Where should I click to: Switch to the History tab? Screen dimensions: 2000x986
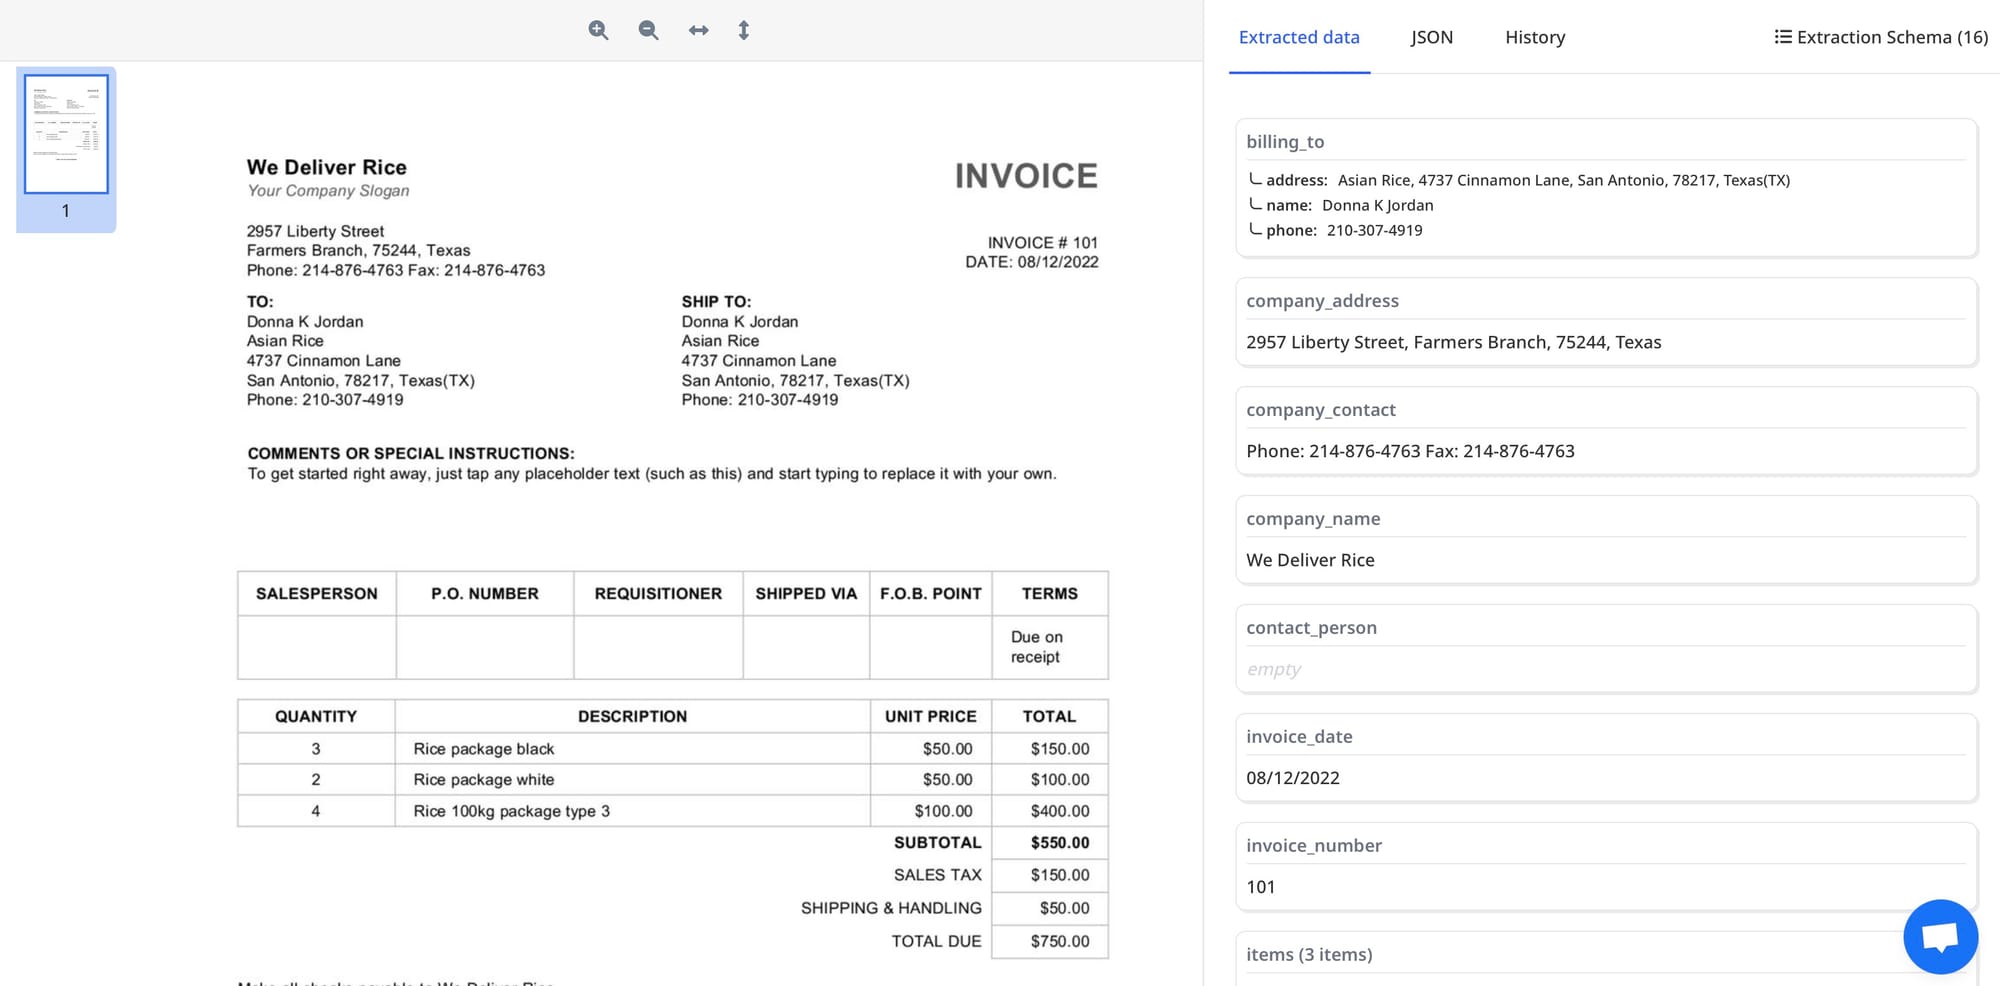click(x=1534, y=37)
